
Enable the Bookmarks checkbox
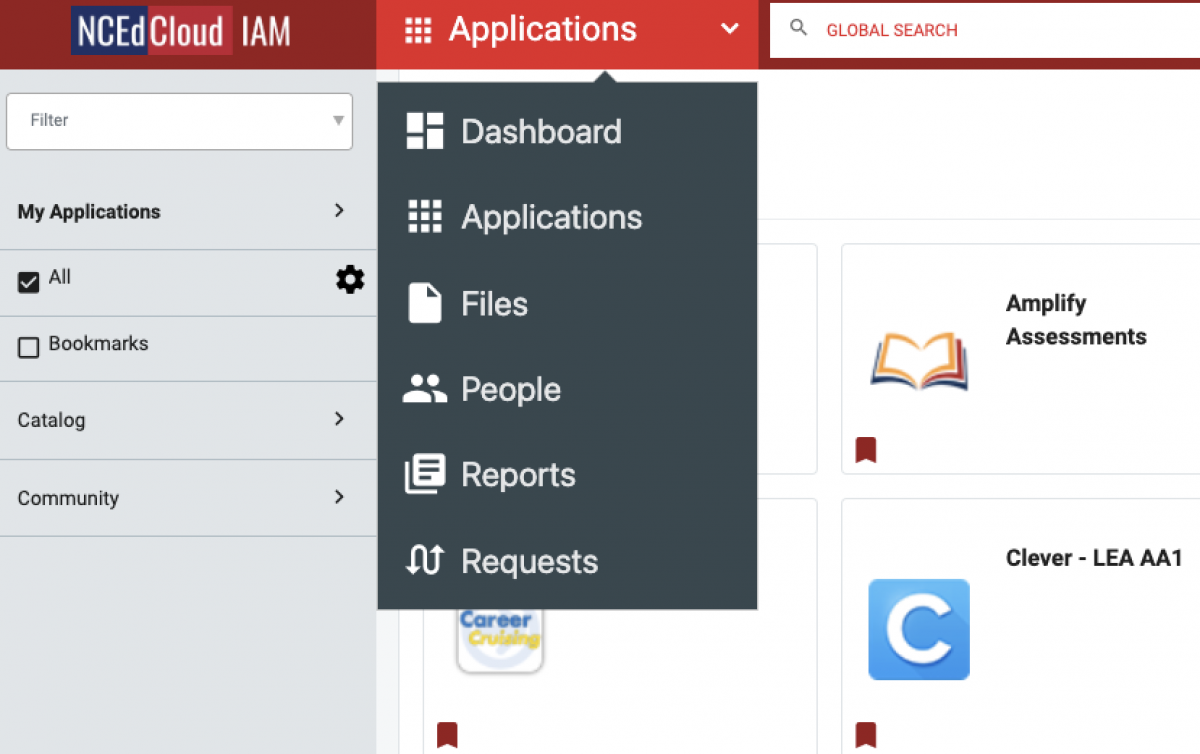tap(29, 345)
